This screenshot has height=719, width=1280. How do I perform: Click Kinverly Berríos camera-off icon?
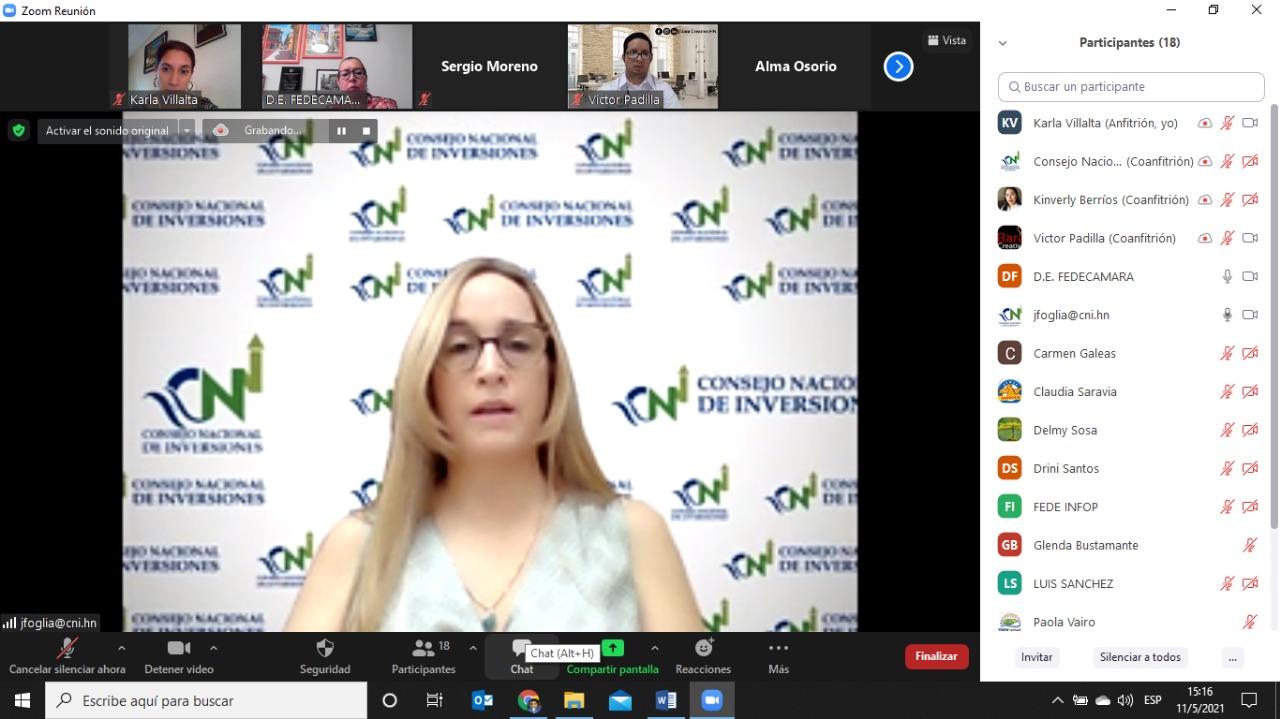1250,200
